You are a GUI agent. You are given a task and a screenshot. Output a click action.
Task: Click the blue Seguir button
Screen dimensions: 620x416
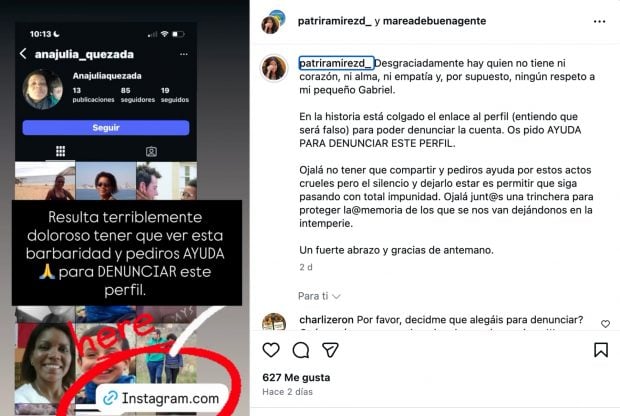[x=106, y=128]
